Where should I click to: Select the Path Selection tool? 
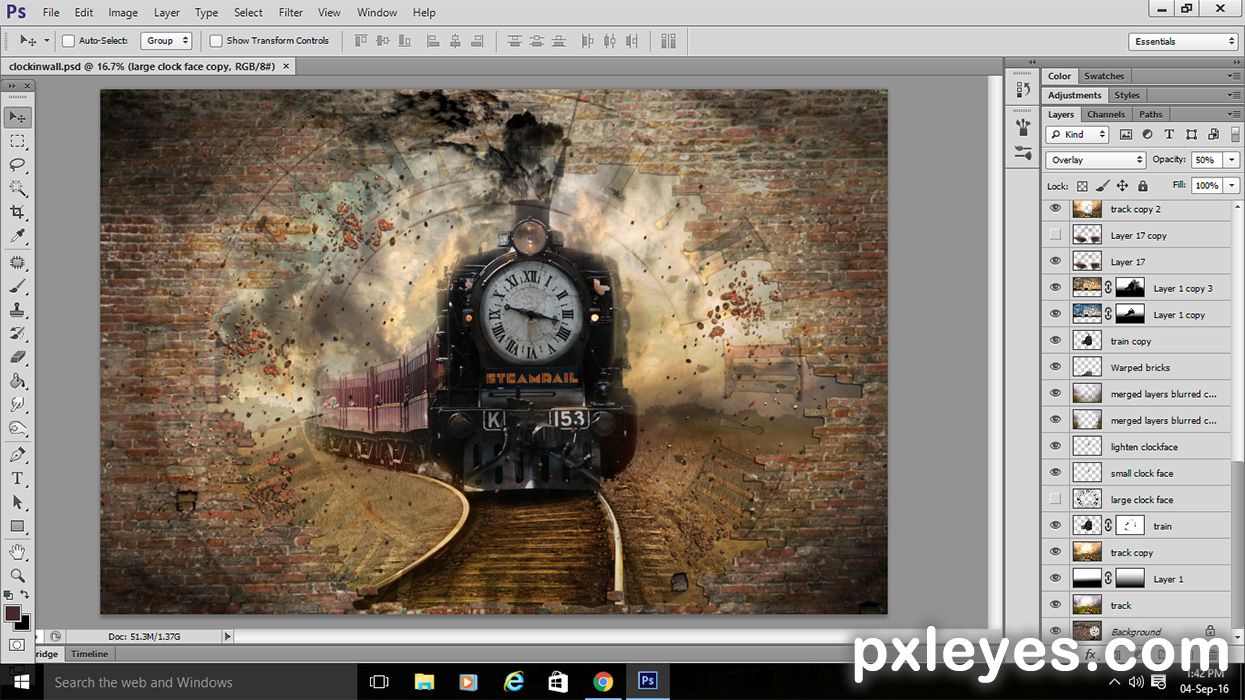tap(18, 502)
